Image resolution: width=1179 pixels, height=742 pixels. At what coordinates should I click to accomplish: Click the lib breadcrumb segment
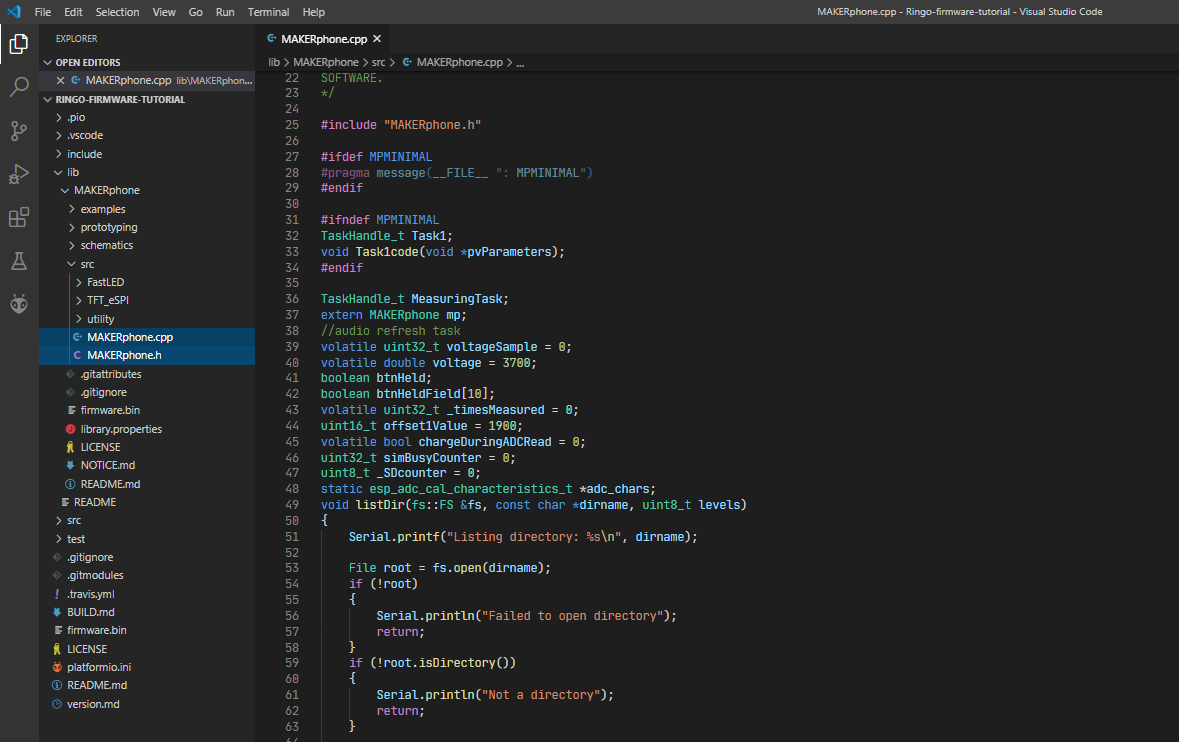click(x=274, y=62)
